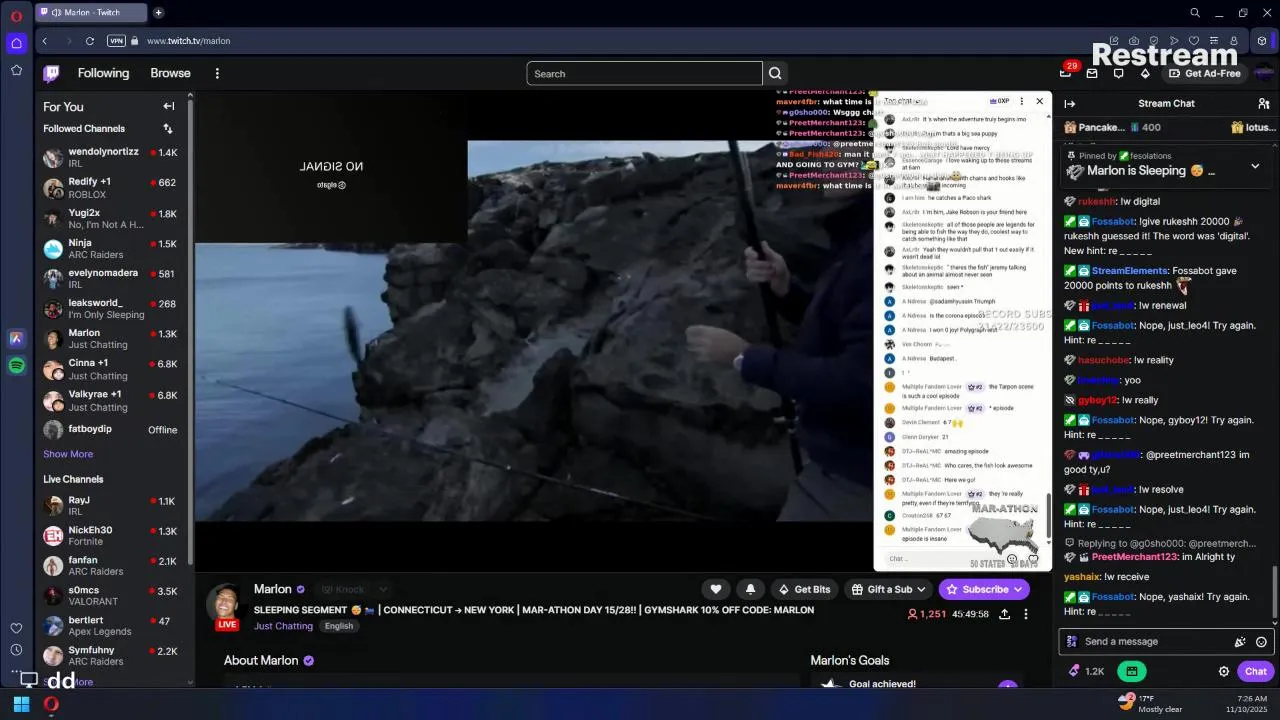Open the Windows Start menu
The height and width of the screenshot is (720, 1280).
pos(21,704)
